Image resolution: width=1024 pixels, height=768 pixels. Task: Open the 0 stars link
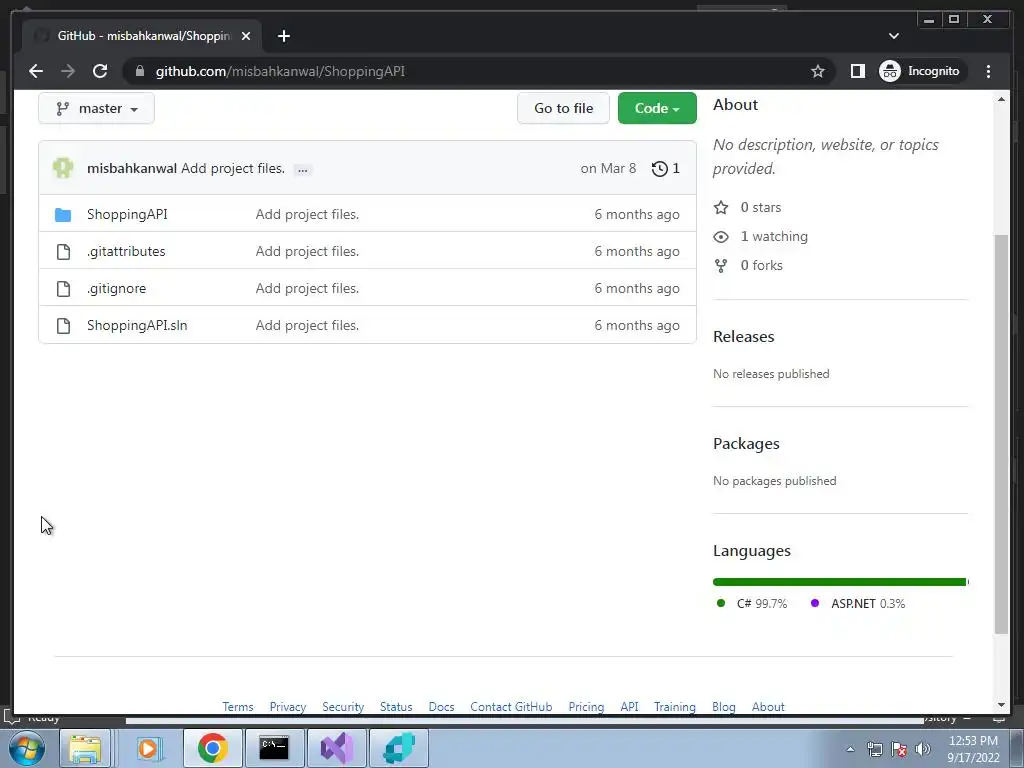(x=761, y=207)
